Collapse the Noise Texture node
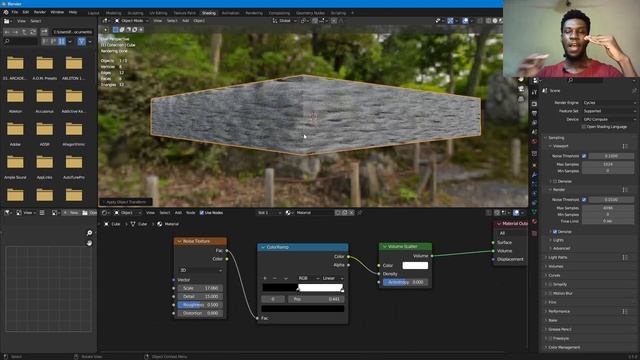 pyautogui.click(x=179, y=241)
